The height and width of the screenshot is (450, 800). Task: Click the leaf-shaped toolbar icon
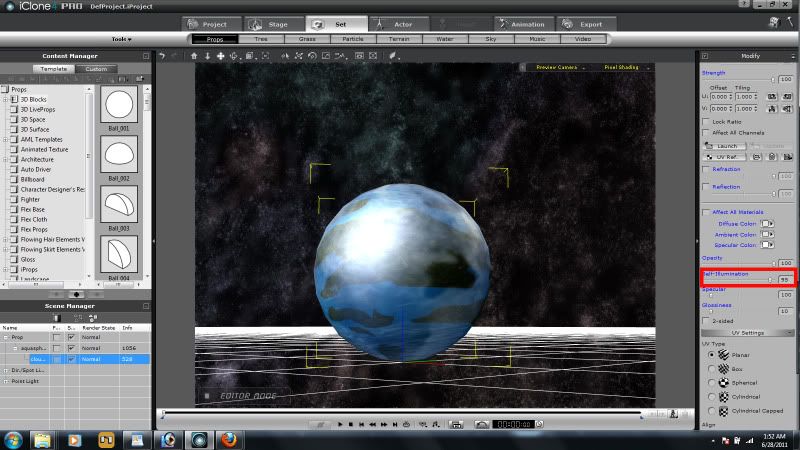pos(392,56)
